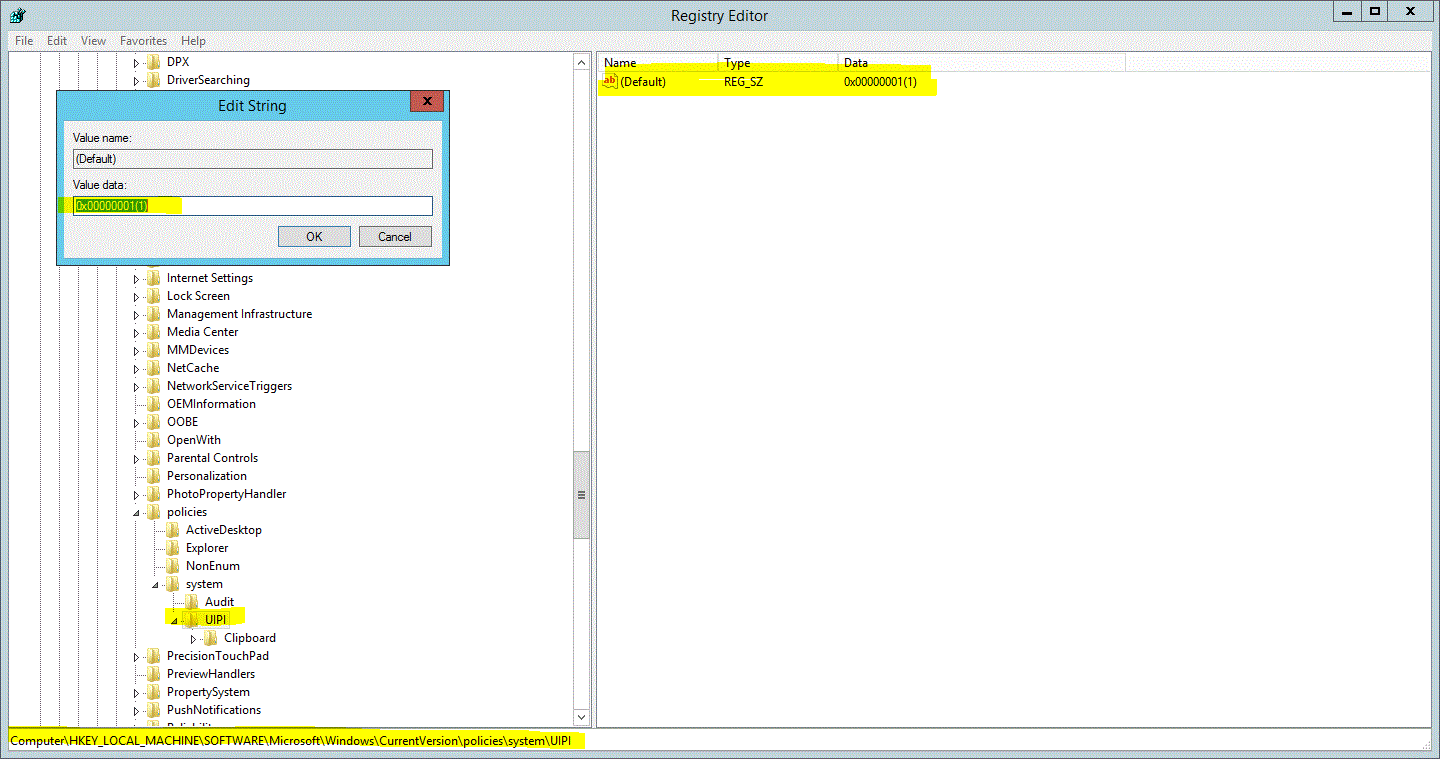The height and width of the screenshot is (759, 1440).
Task: Select the Parental Controls folder icon
Action: tap(153, 458)
